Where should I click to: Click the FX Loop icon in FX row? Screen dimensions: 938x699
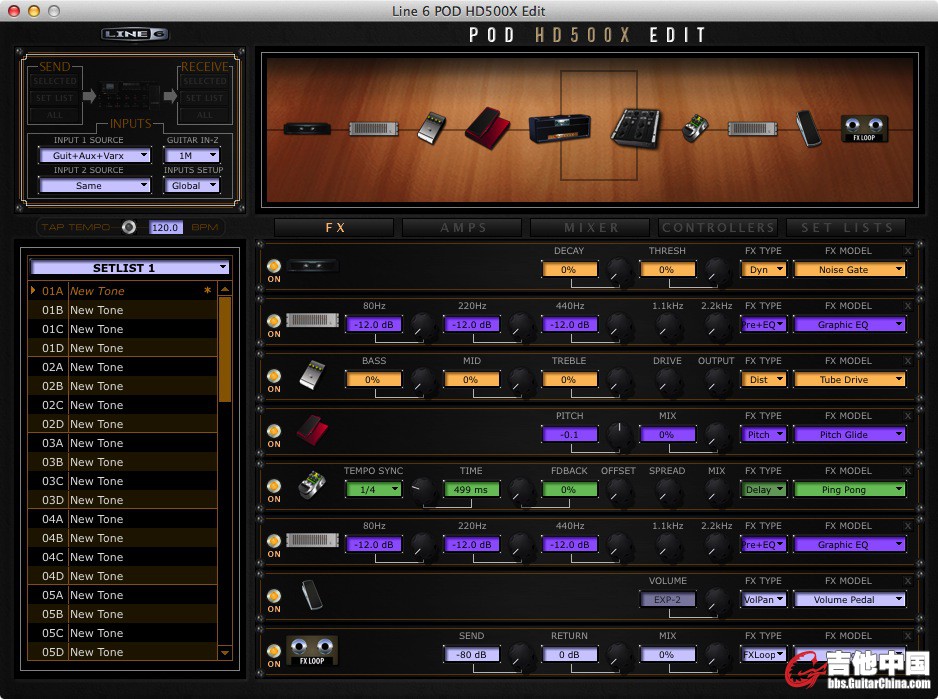[x=312, y=650]
